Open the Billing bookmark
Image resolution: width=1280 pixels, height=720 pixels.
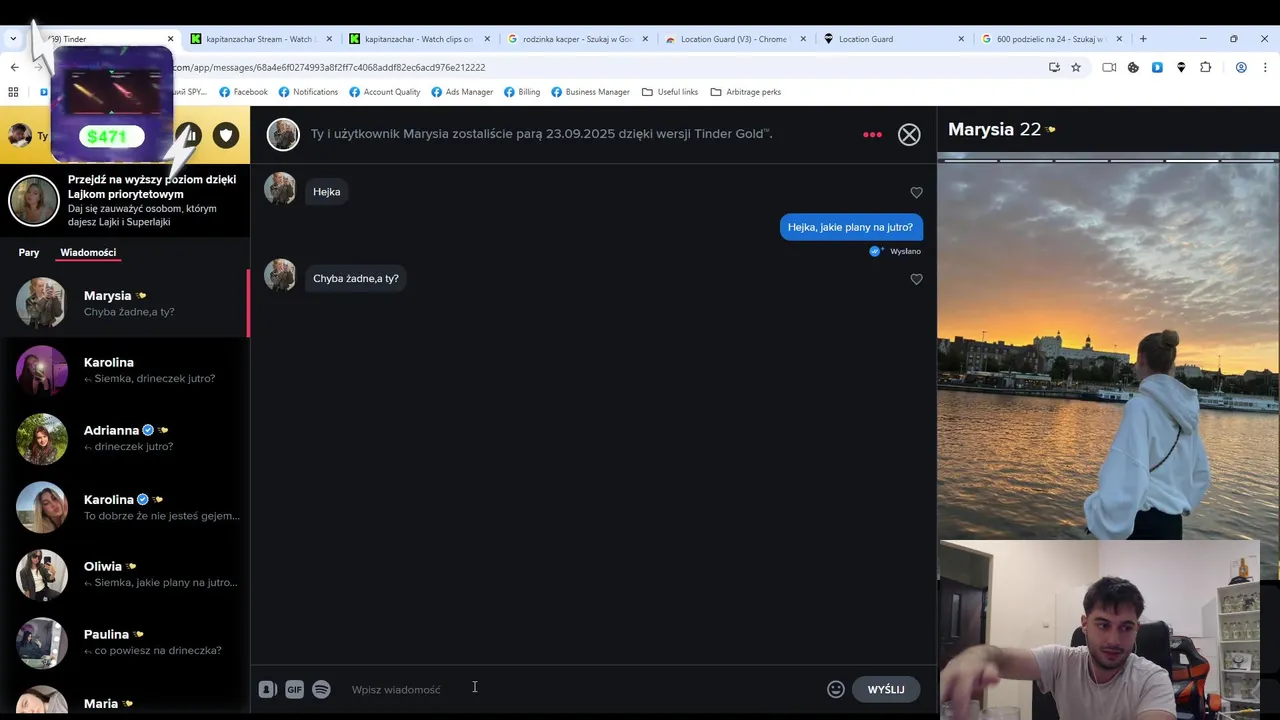pos(522,92)
